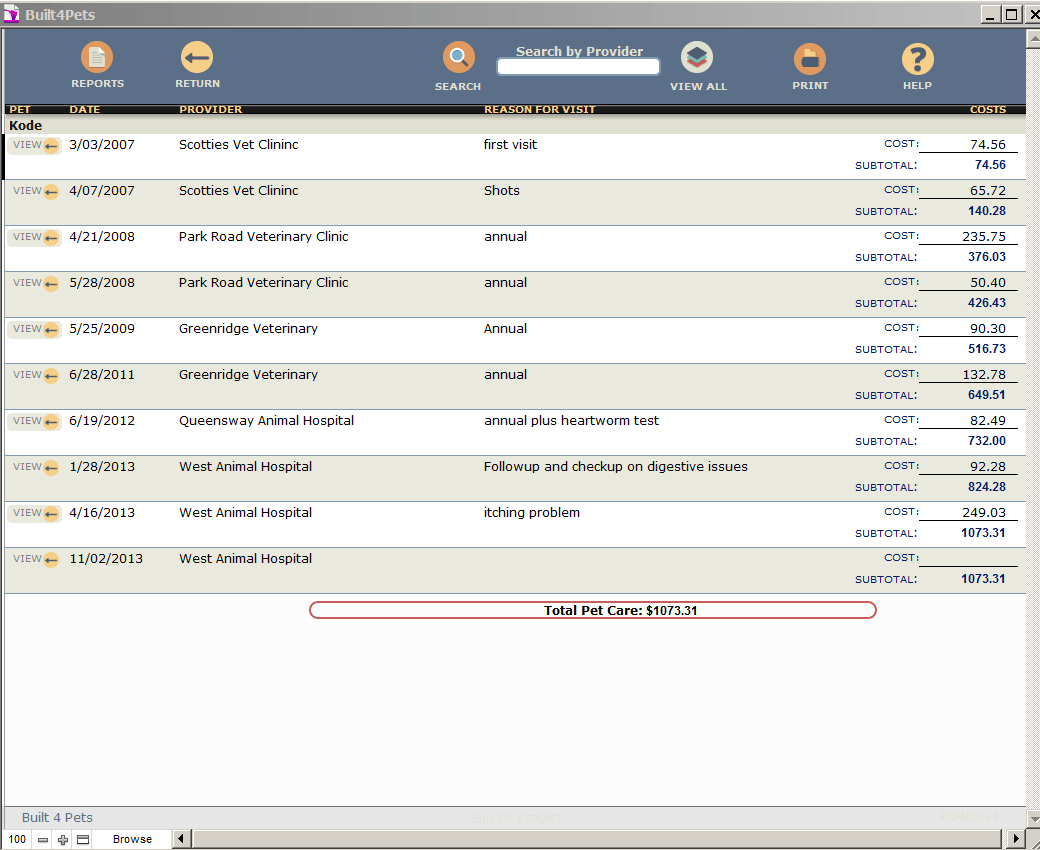1040x850 pixels.
Task: Click the Print icon
Action: click(x=810, y=59)
